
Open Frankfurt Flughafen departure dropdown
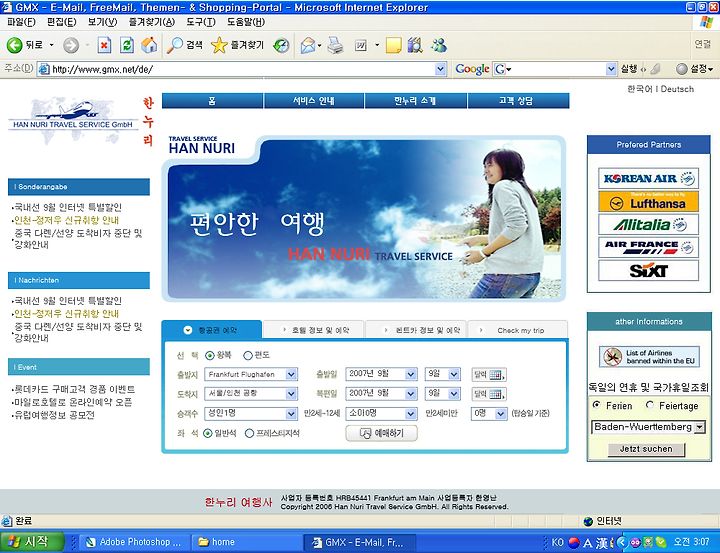click(x=251, y=375)
